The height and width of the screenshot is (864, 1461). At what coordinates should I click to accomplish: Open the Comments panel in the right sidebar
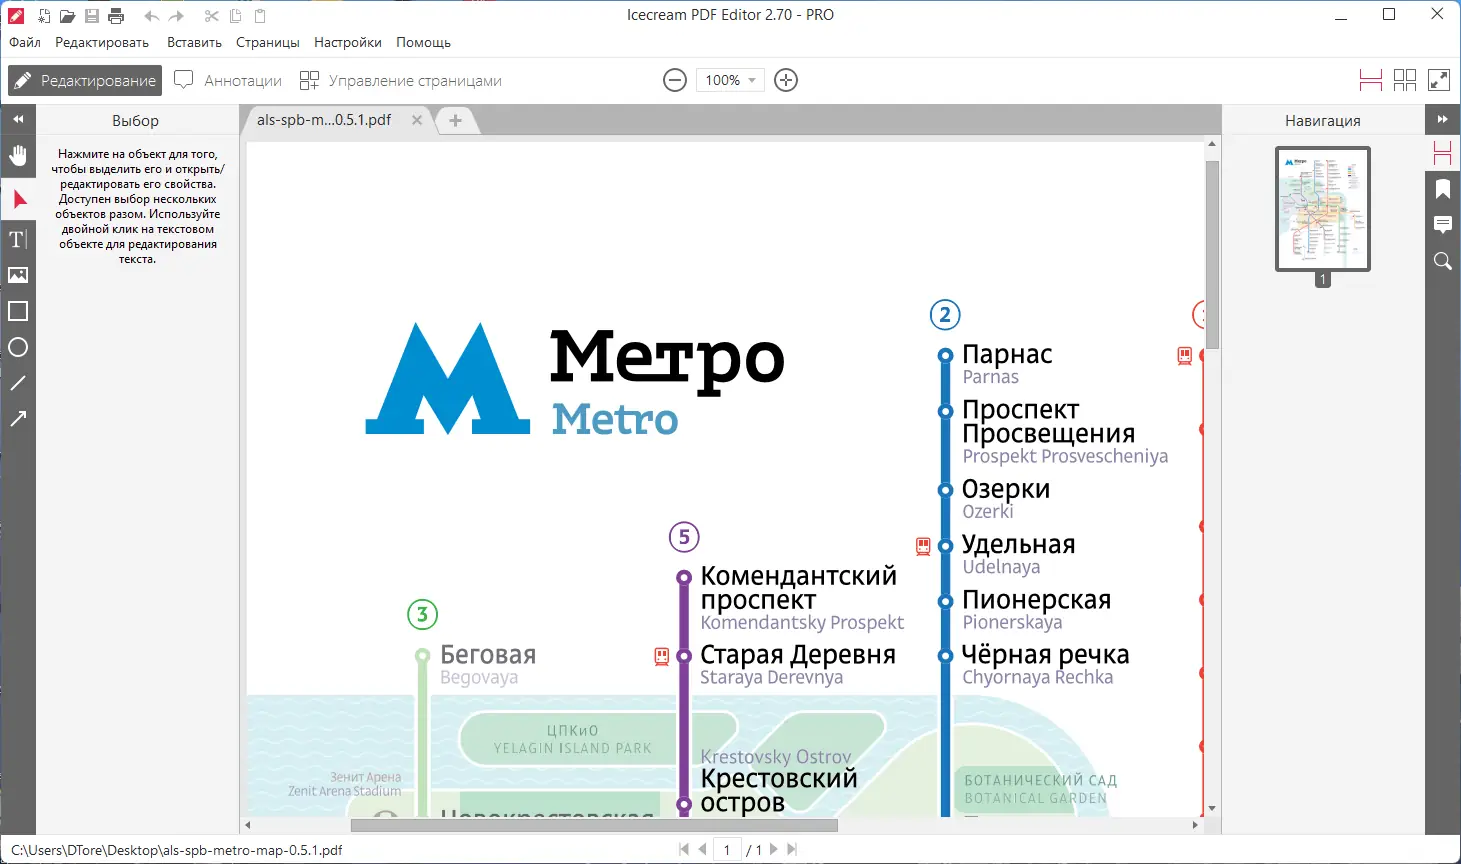[1442, 225]
